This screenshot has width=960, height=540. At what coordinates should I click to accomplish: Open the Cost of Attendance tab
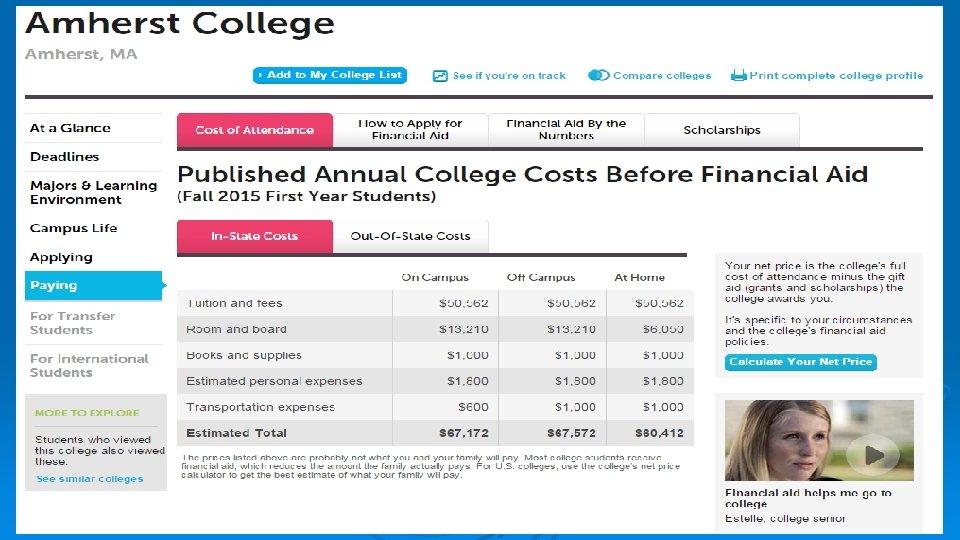254,130
